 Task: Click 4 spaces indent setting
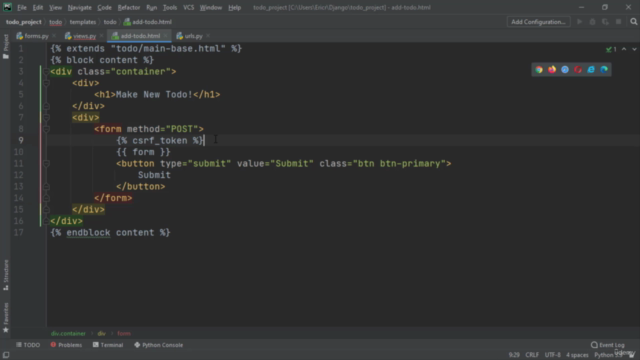577,355
